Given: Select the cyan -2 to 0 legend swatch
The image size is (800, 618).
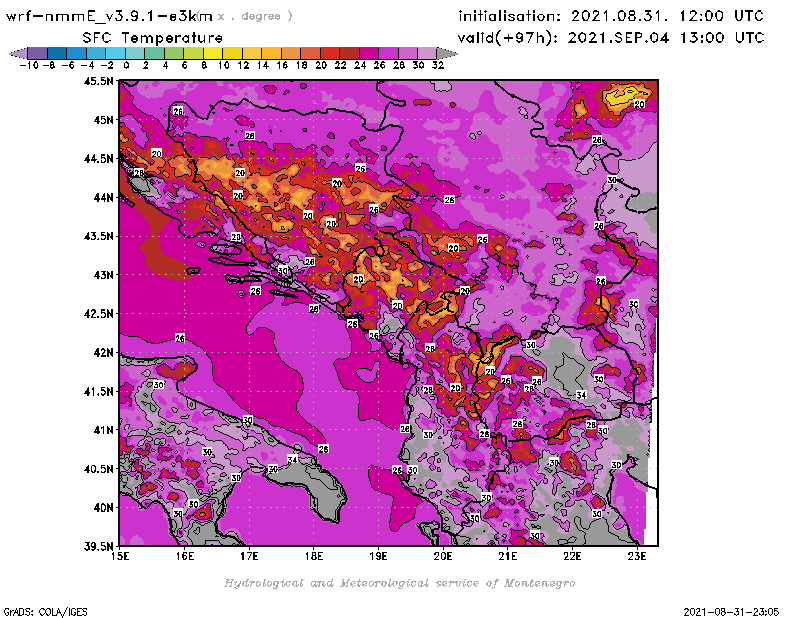Looking at the screenshot, I should click(115, 53).
